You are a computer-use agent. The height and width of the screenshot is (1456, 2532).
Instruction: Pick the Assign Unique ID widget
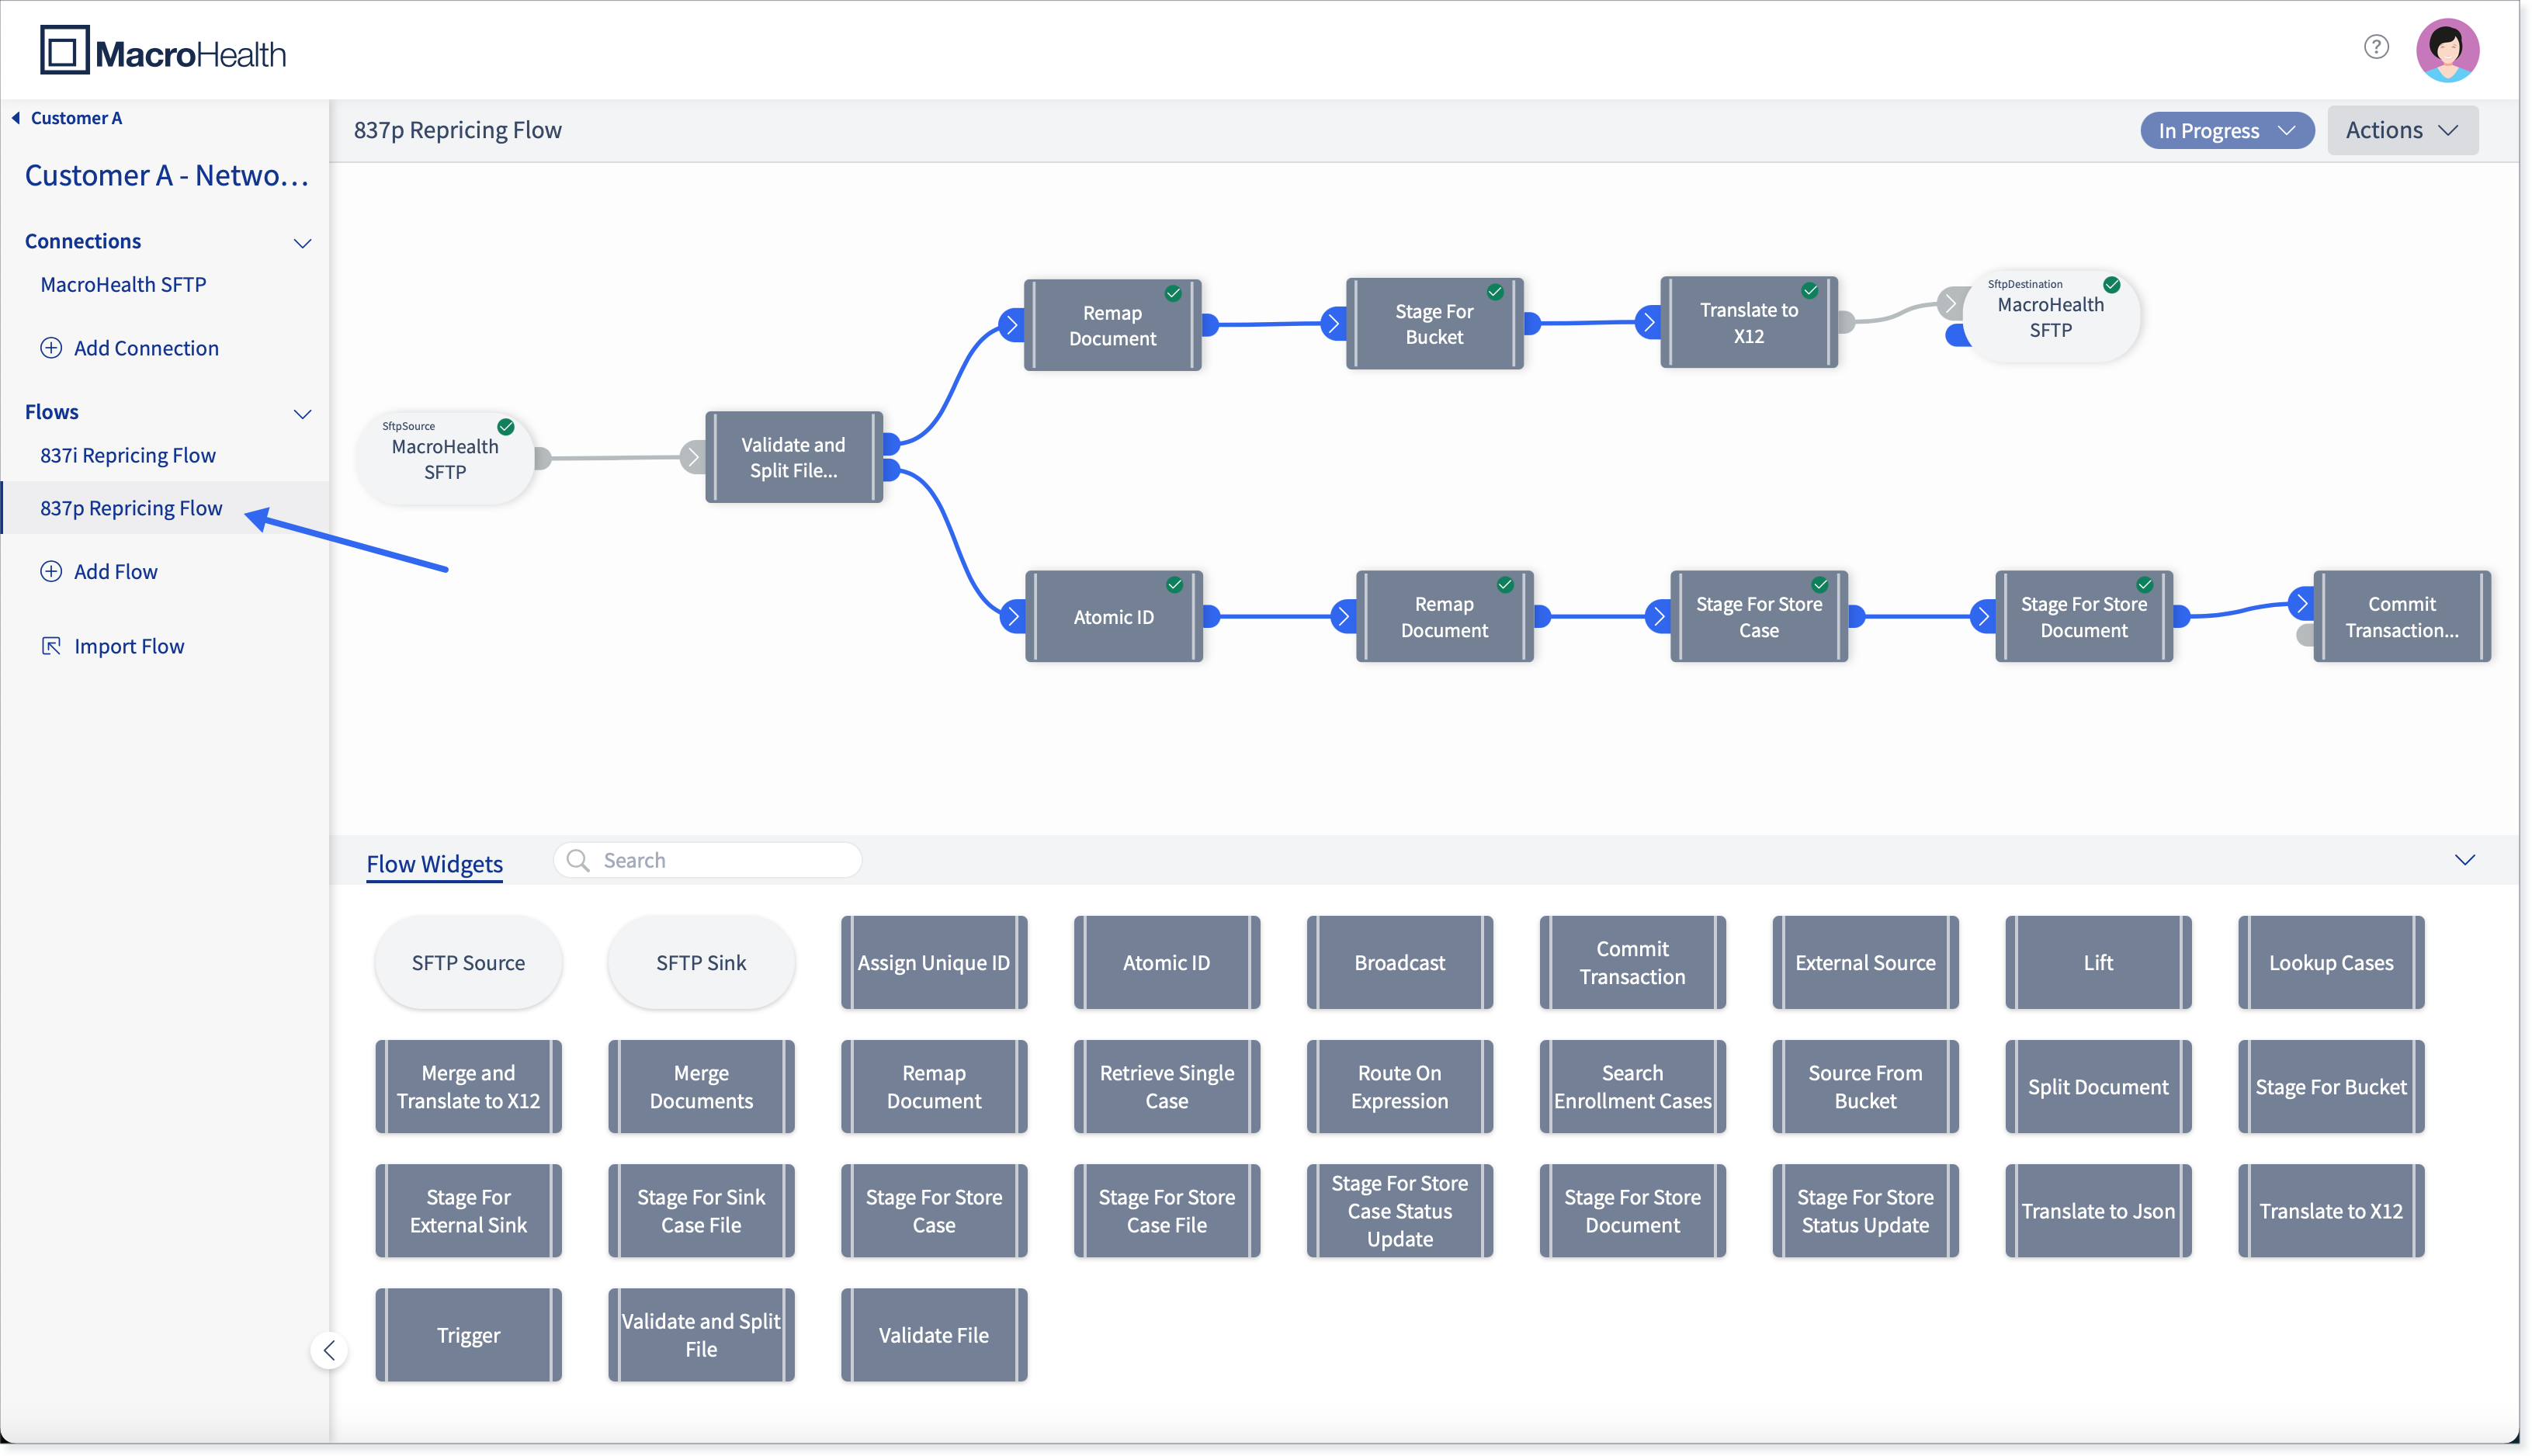tap(933, 962)
